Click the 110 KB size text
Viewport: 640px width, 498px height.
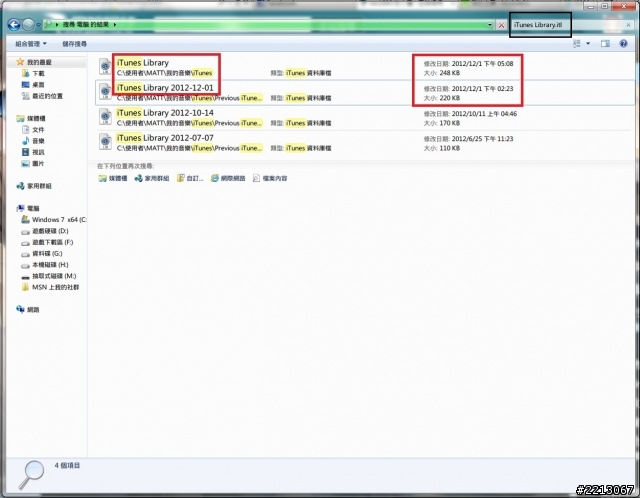click(x=450, y=148)
